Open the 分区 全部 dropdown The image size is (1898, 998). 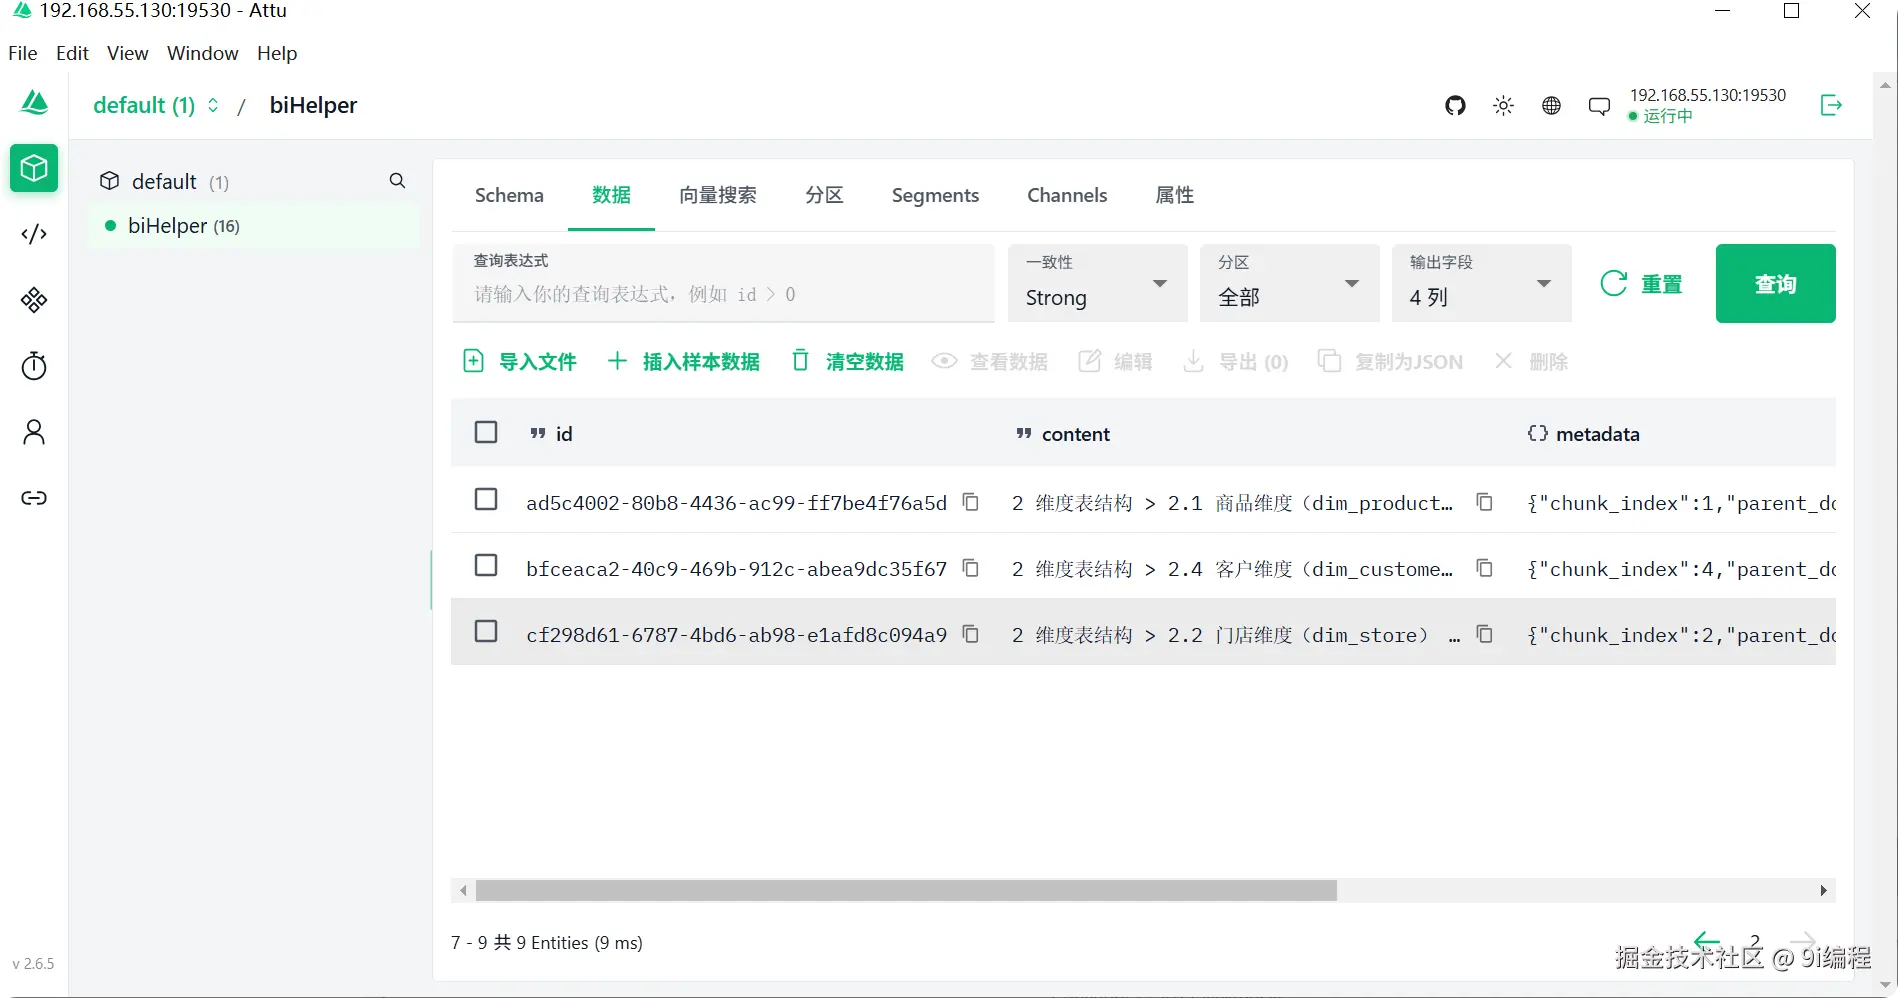point(1289,284)
